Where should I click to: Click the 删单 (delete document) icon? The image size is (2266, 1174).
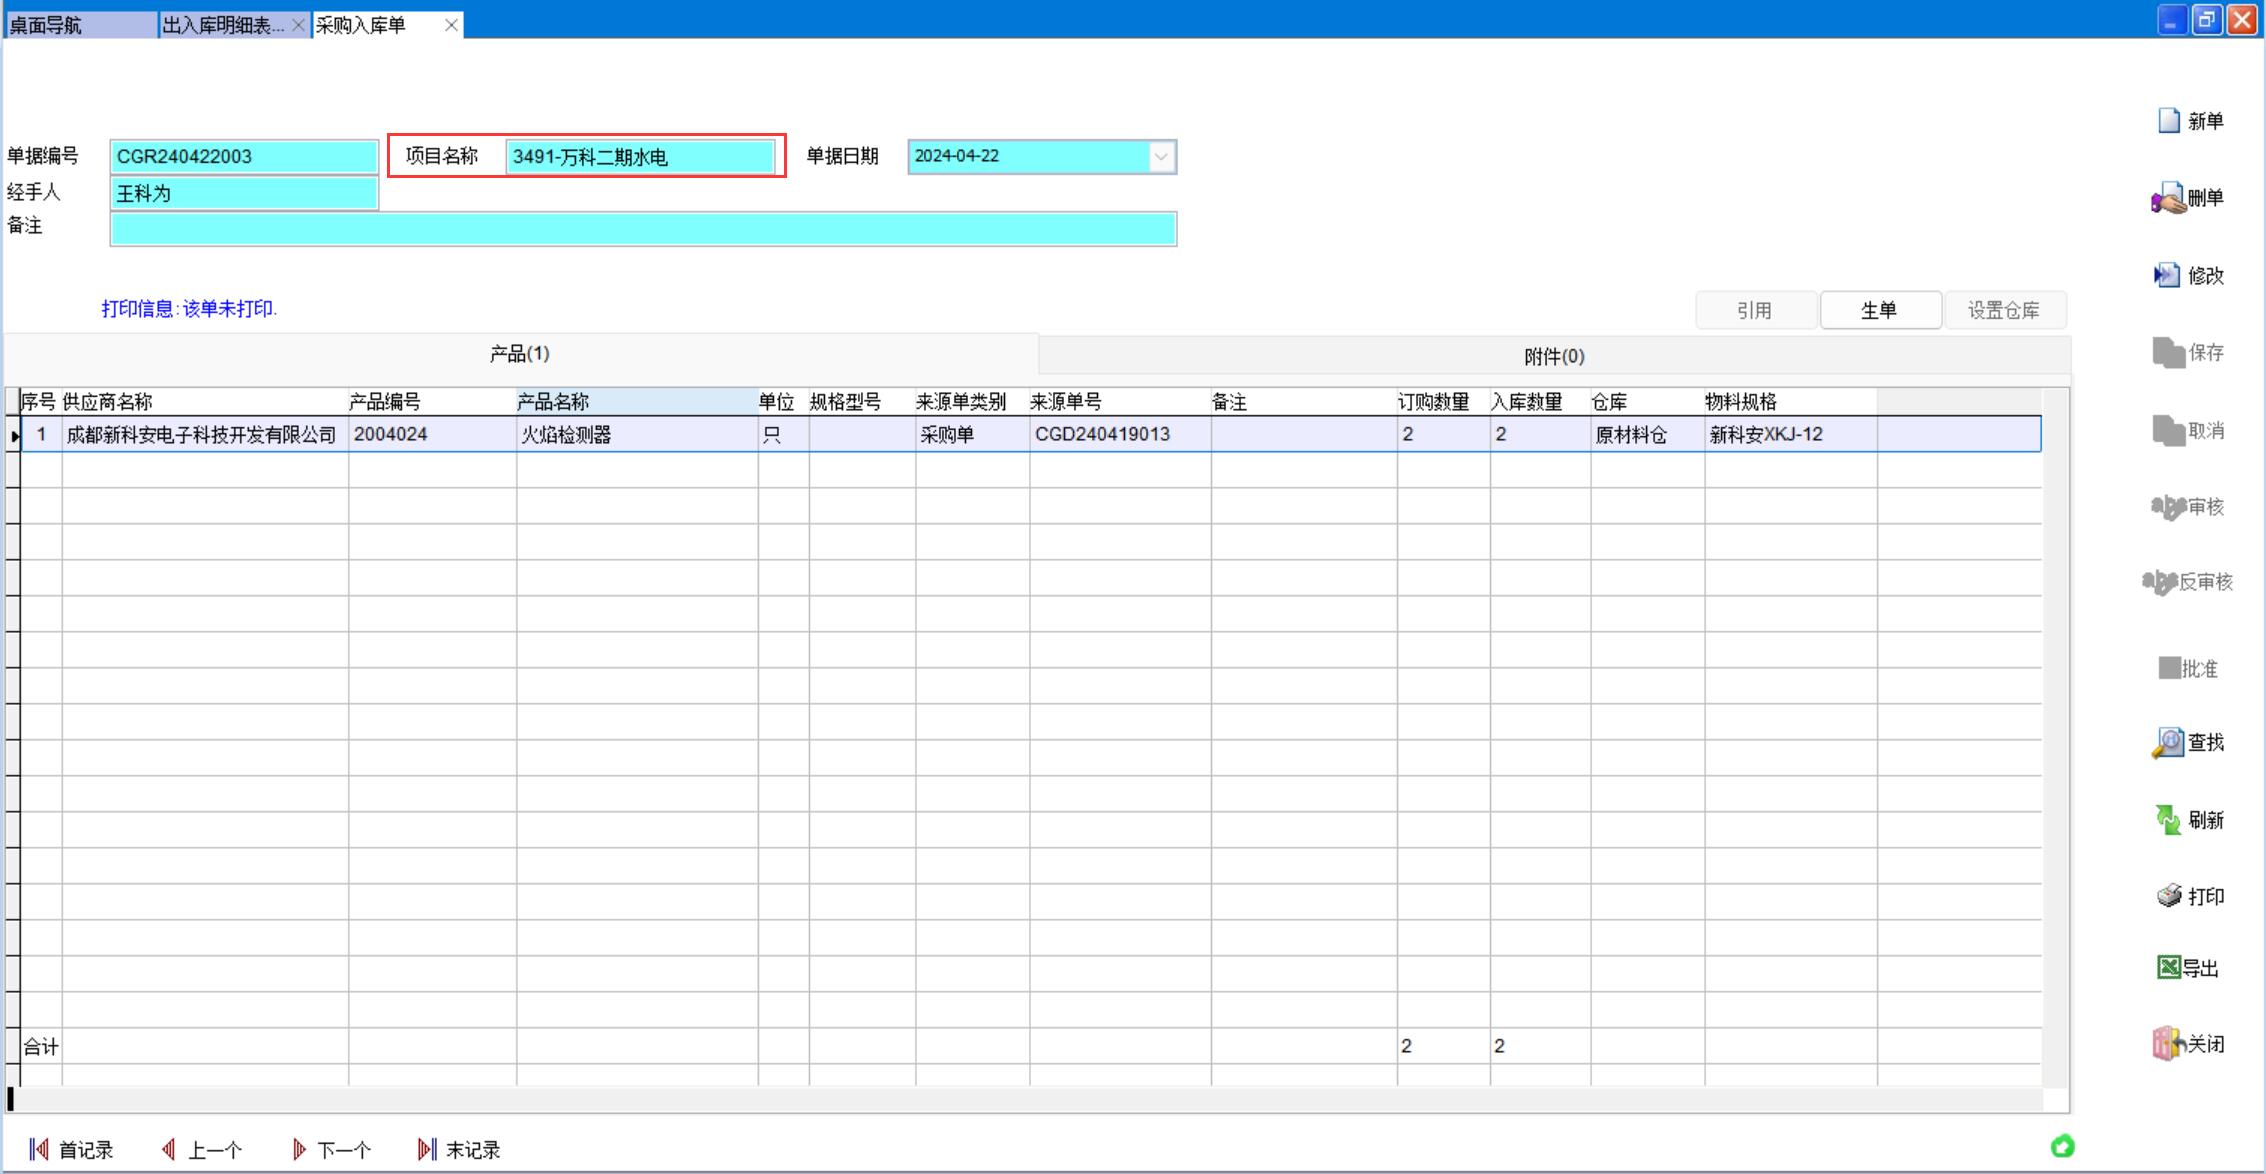[2168, 198]
